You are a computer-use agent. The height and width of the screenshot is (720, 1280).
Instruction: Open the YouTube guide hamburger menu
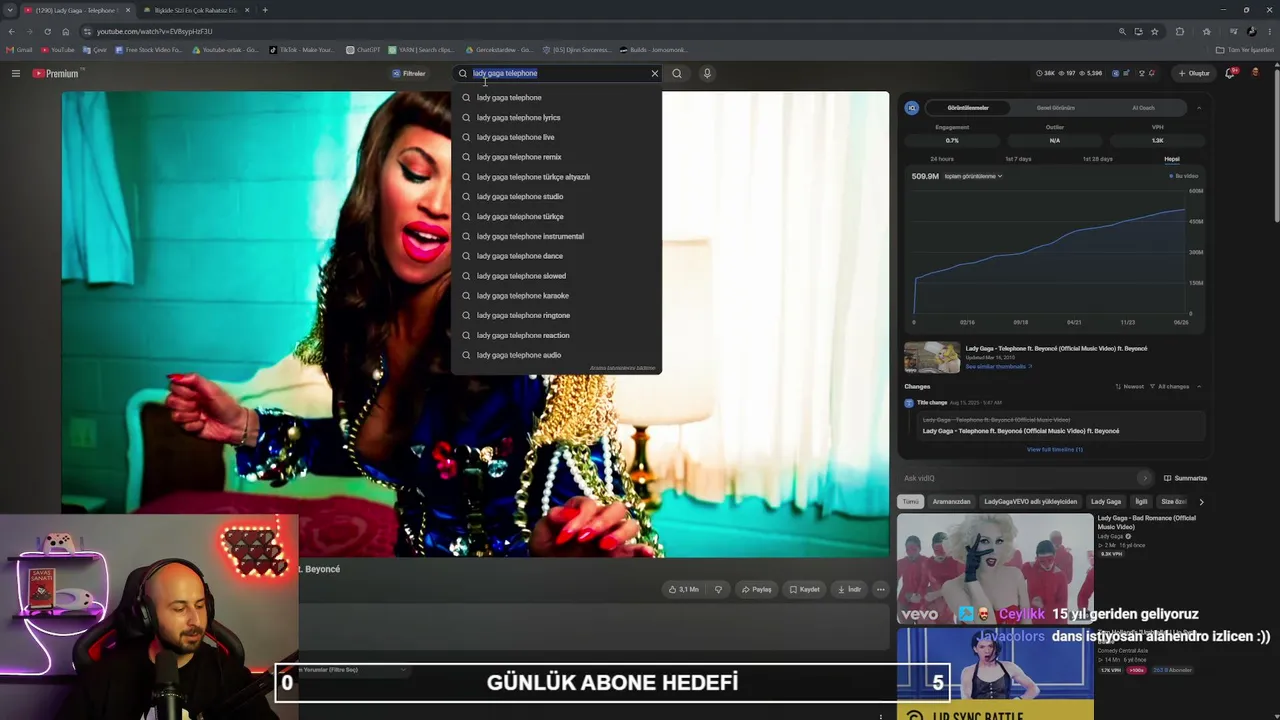click(x=15, y=73)
